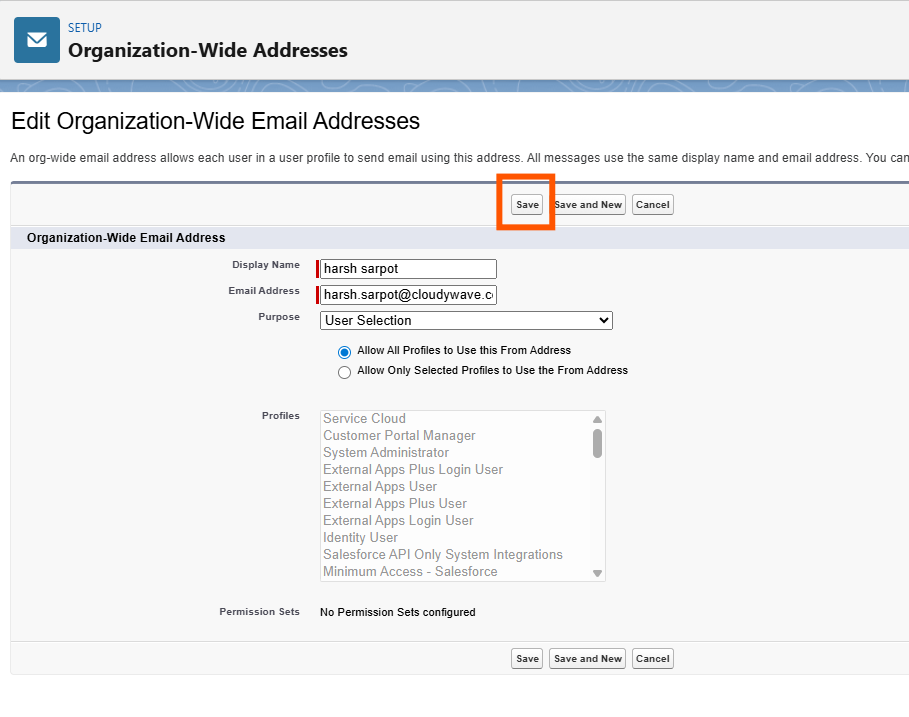Click the top Save and New button
Screen dimensions: 909x717
pos(589,205)
